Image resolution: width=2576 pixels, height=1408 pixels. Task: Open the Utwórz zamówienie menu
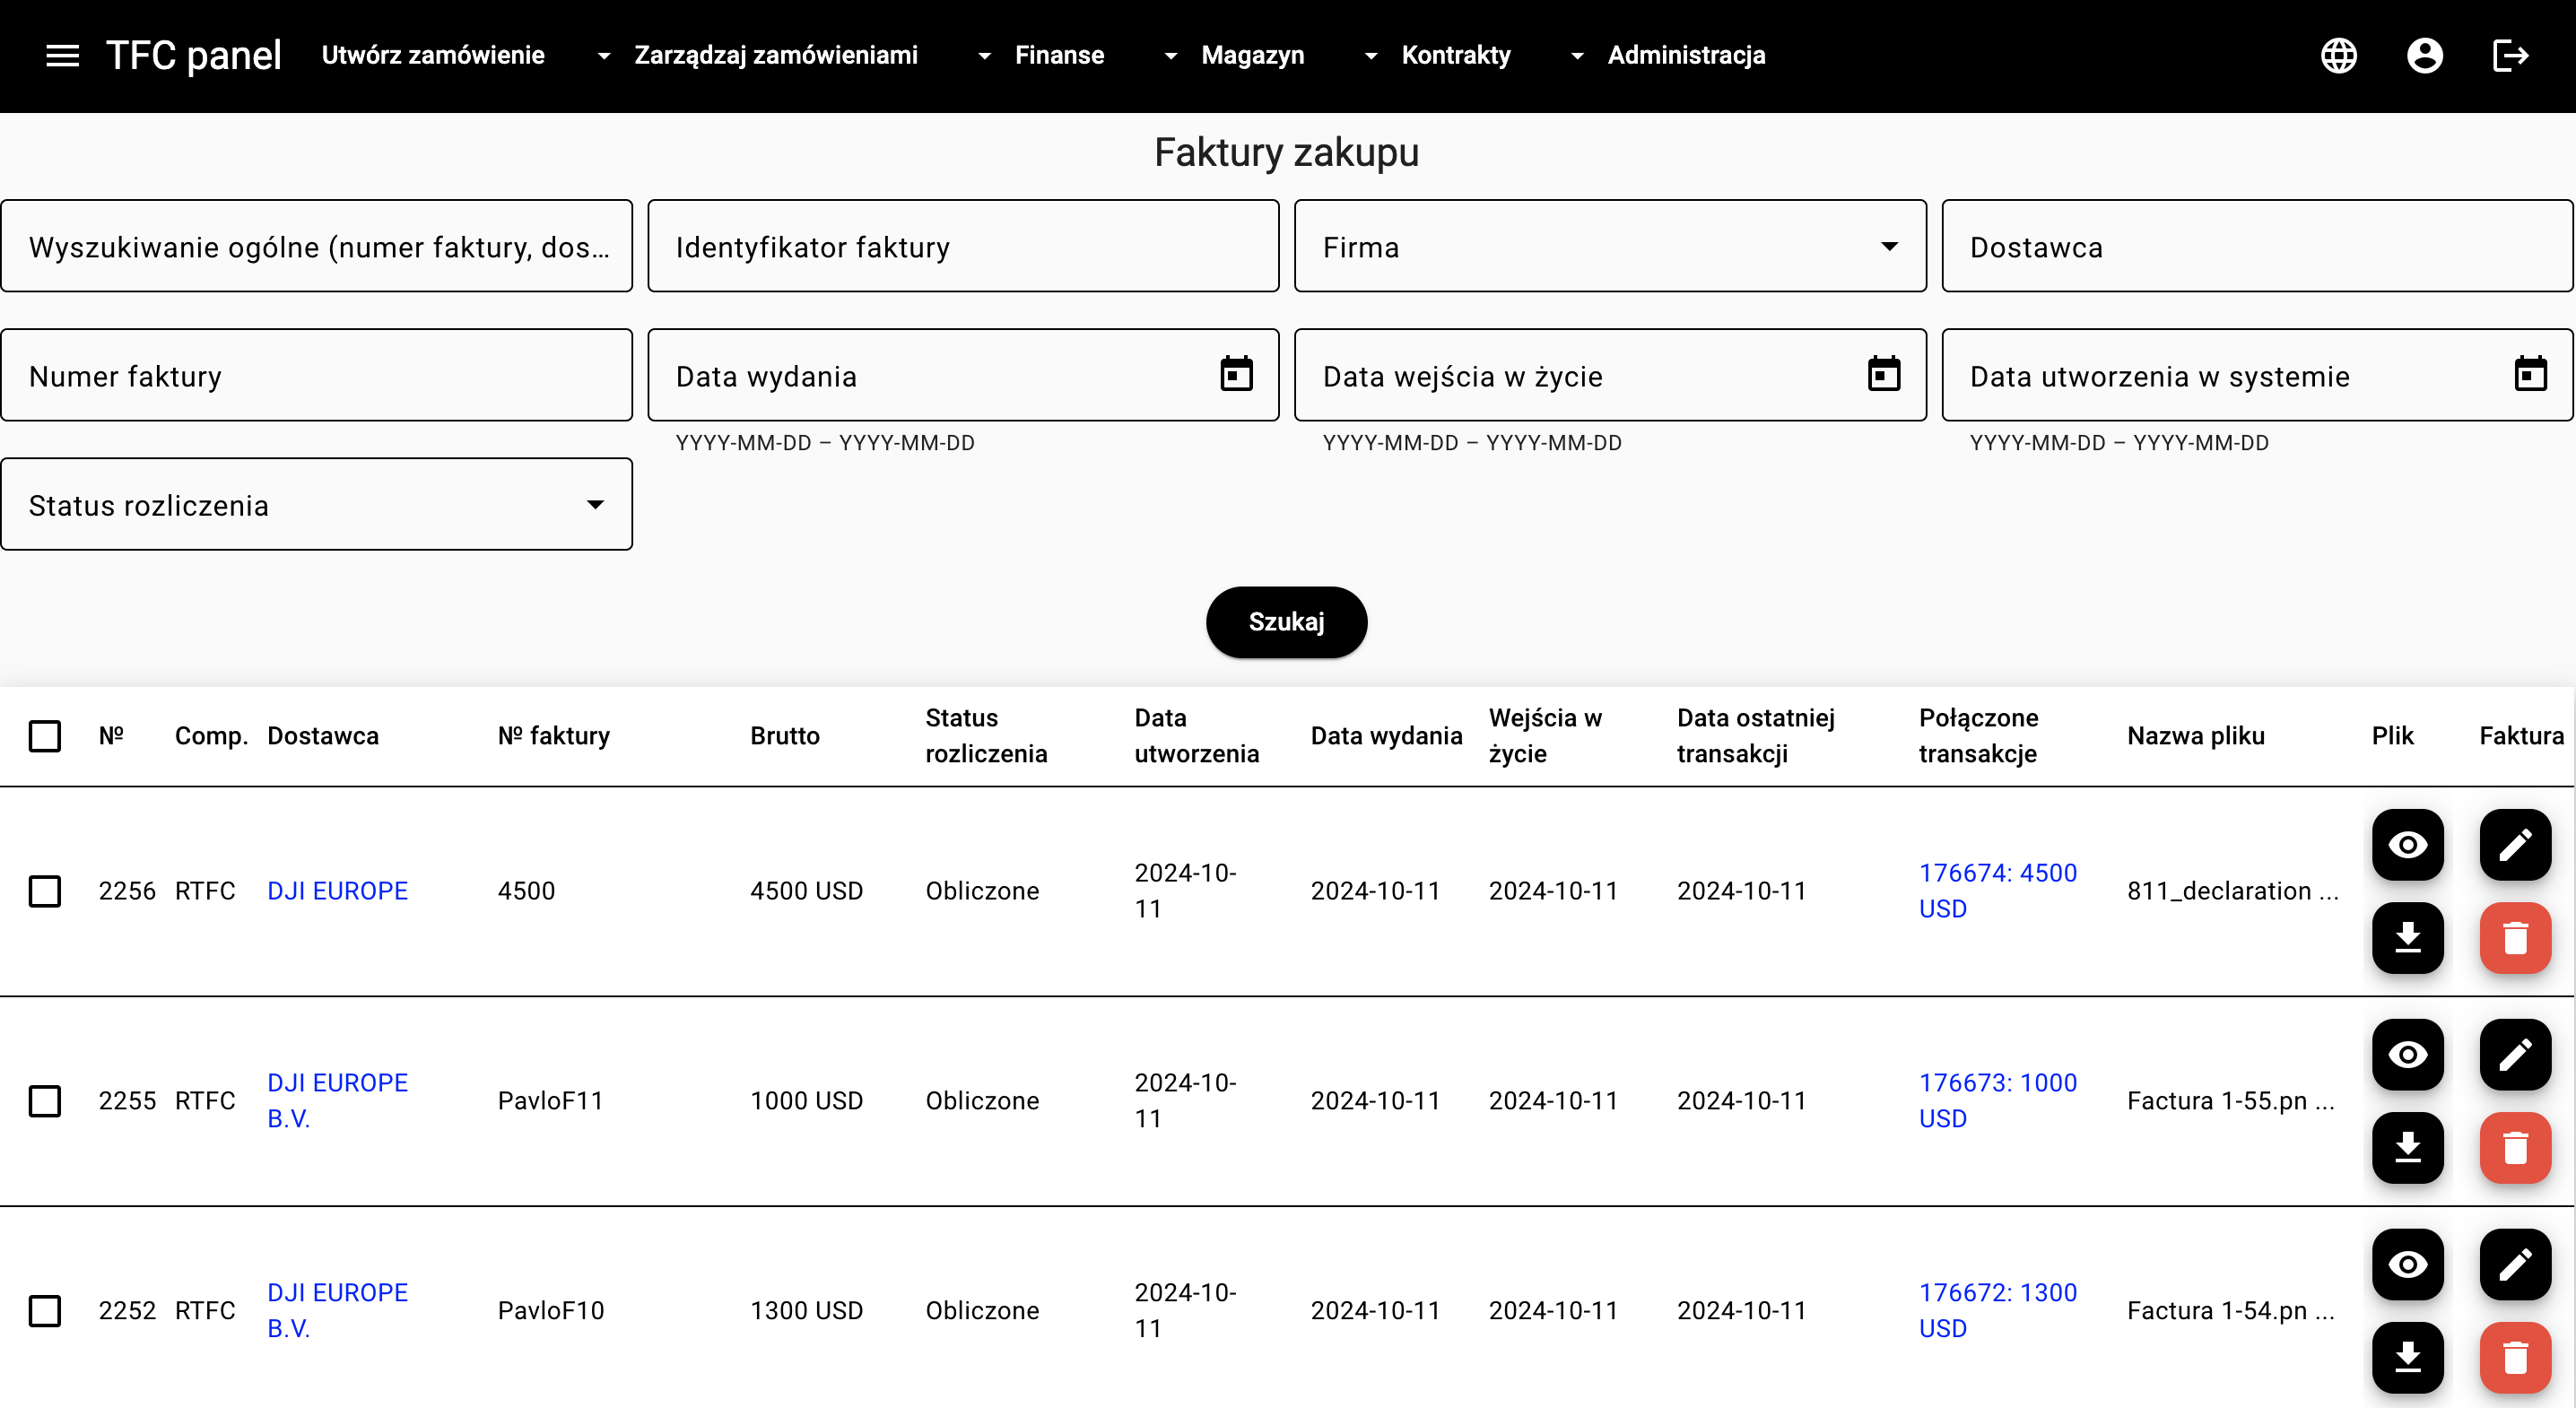click(x=433, y=56)
